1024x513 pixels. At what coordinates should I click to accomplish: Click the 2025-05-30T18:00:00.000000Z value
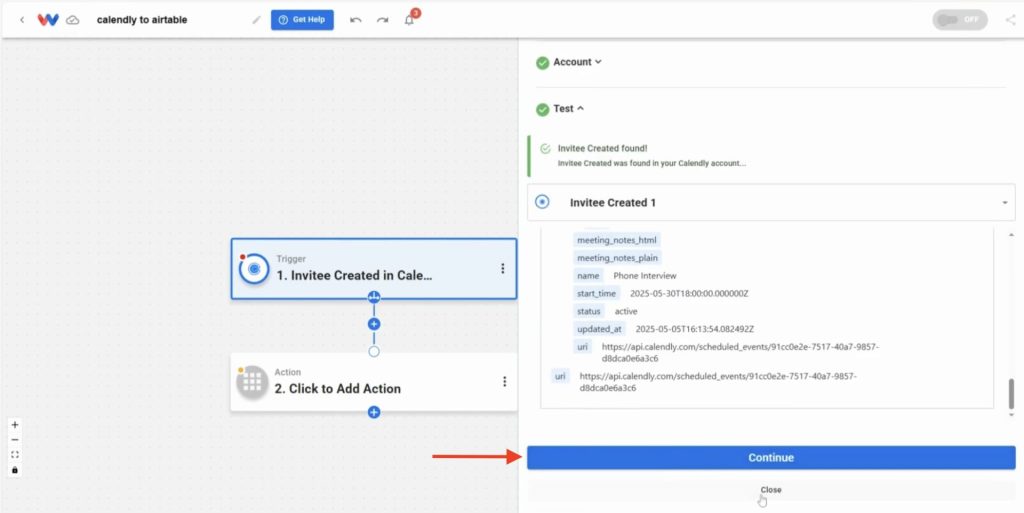(x=689, y=294)
